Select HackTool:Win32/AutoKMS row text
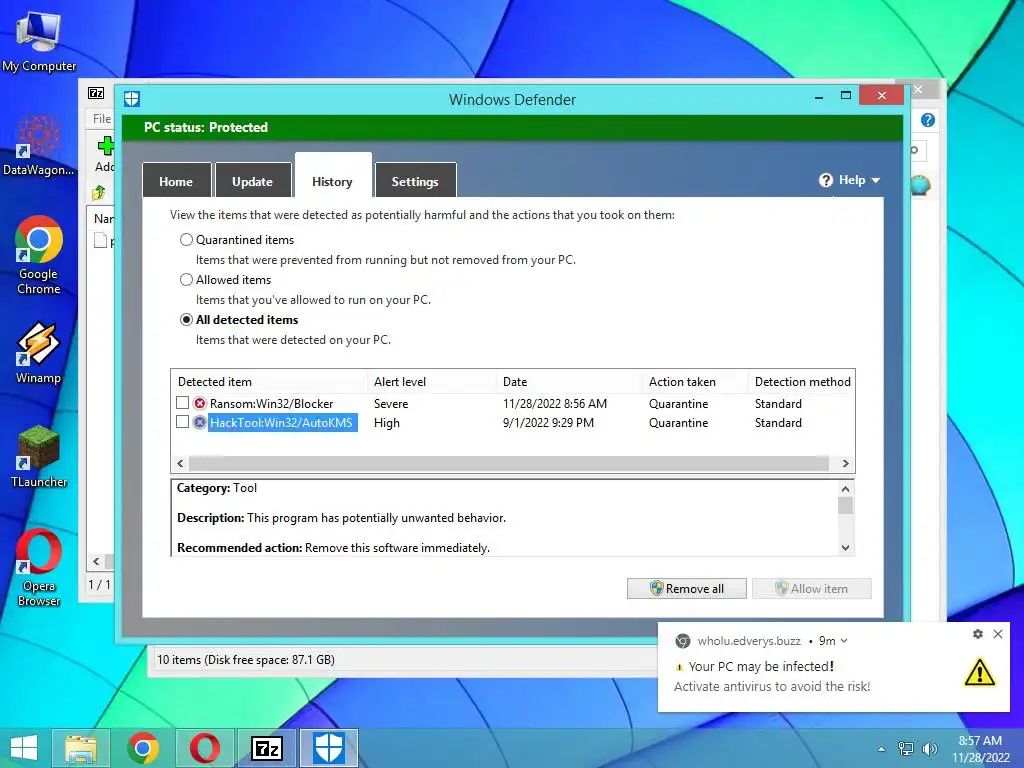The width and height of the screenshot is (1024, 768). [x=281, y=423]
